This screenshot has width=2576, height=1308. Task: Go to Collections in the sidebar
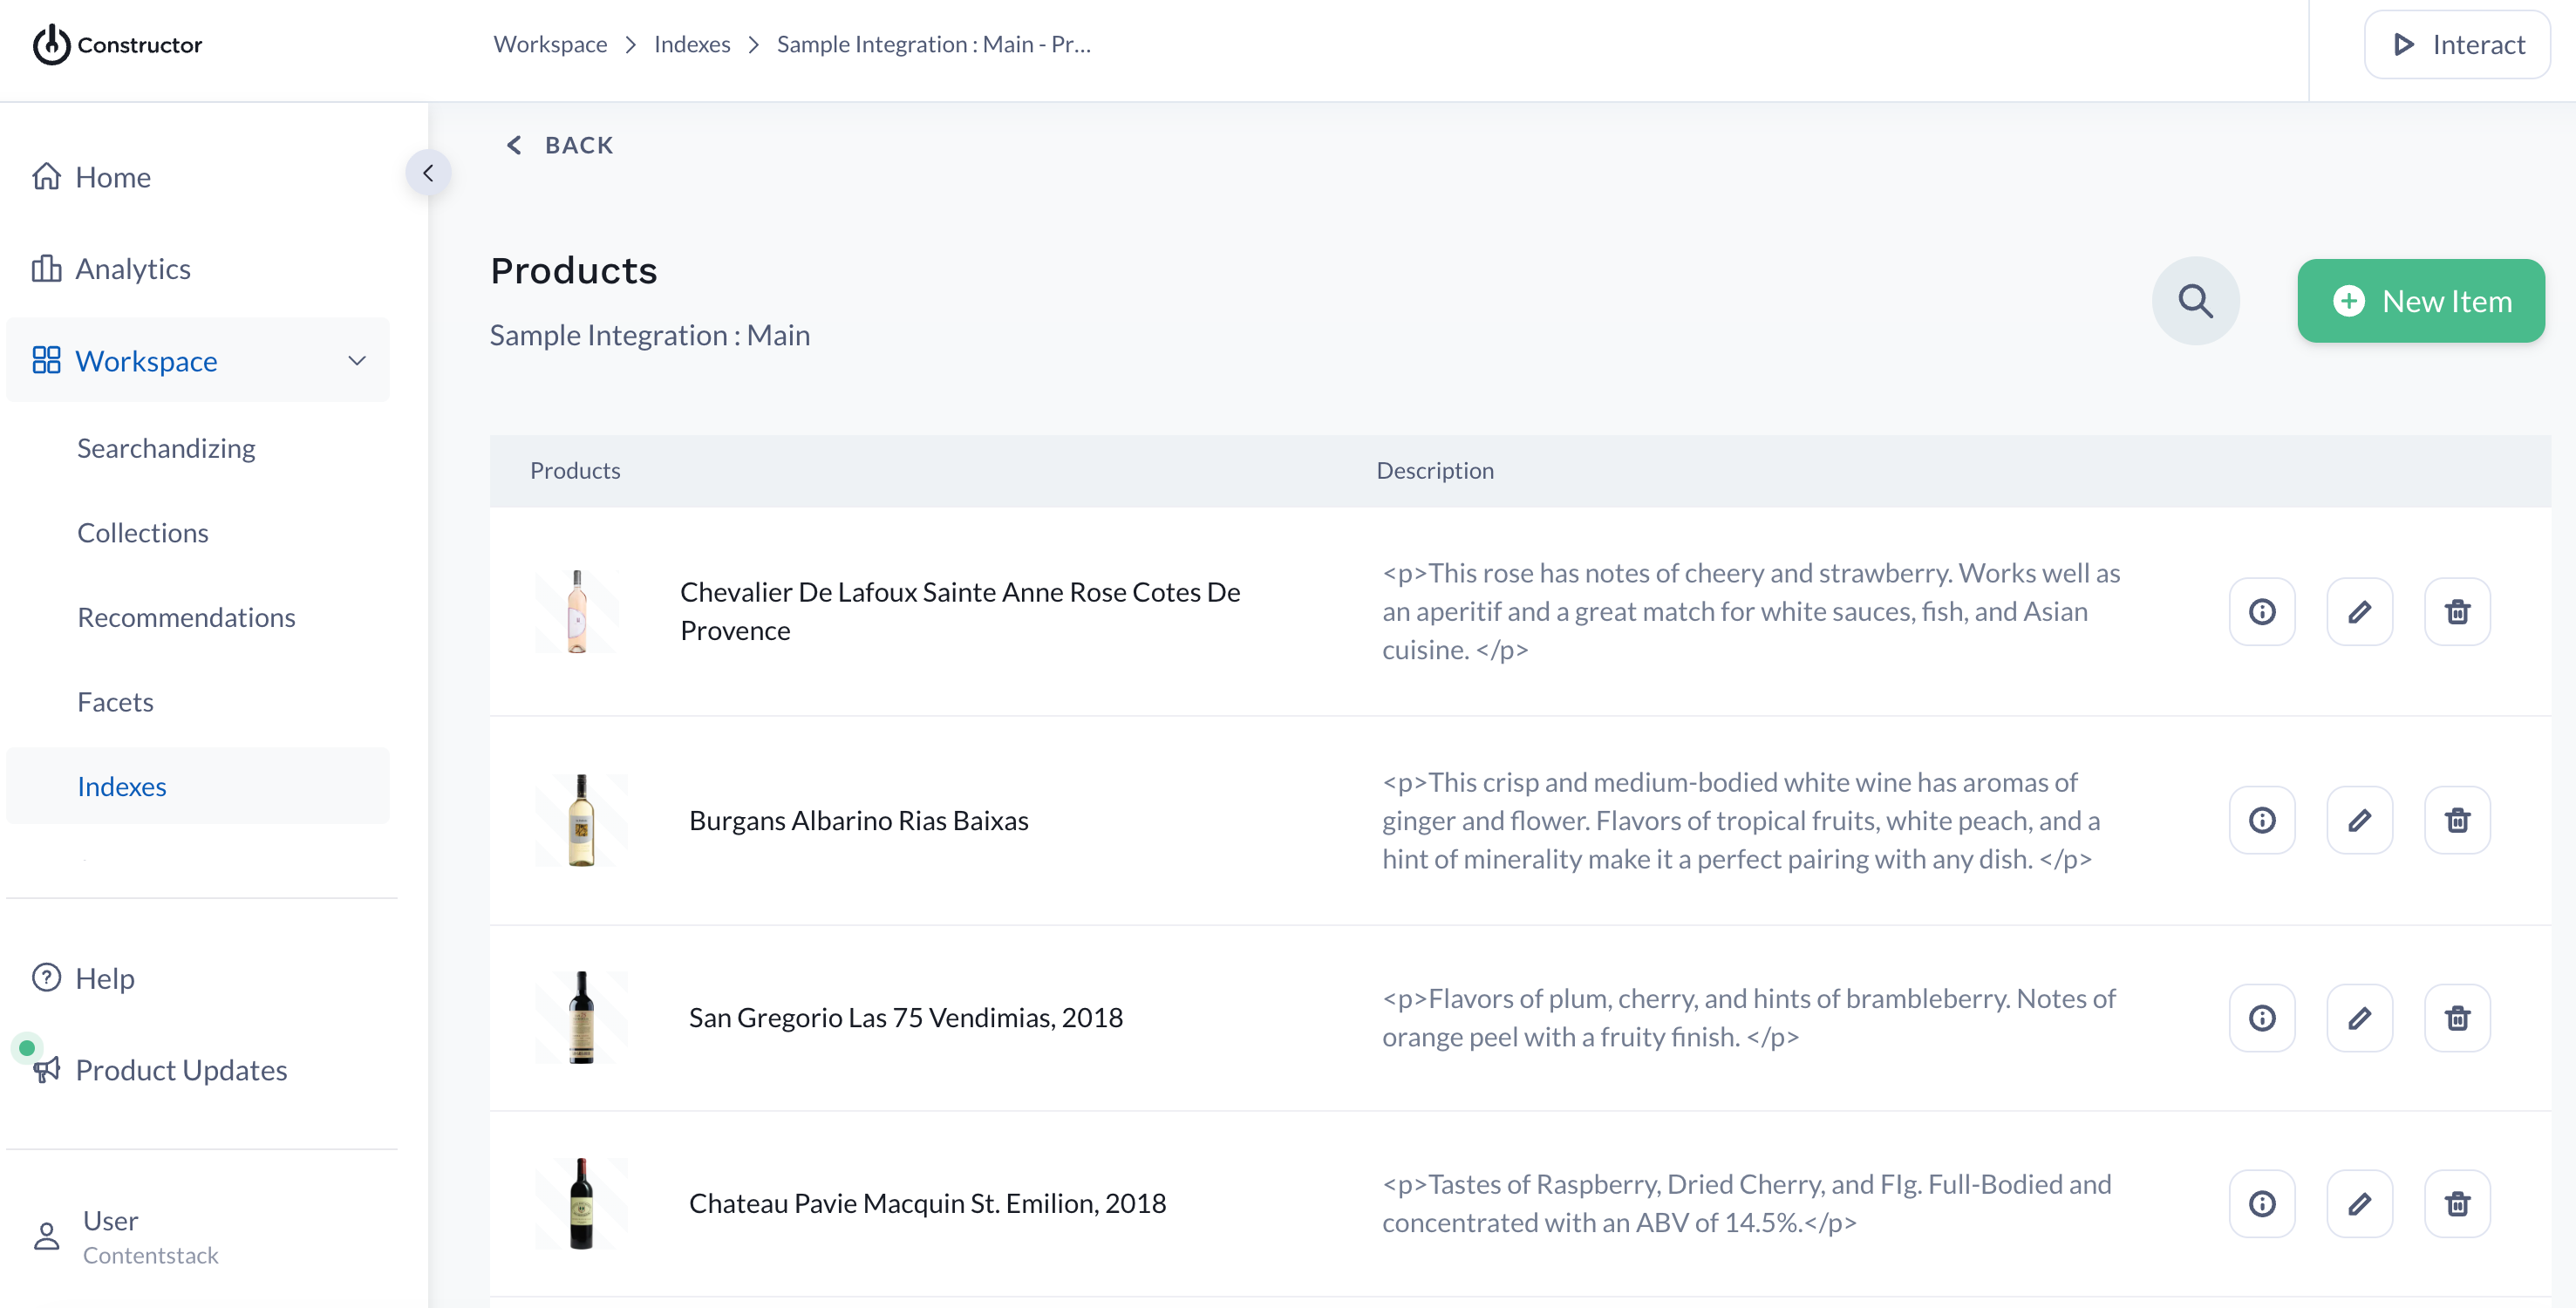[x=143, y=533]
